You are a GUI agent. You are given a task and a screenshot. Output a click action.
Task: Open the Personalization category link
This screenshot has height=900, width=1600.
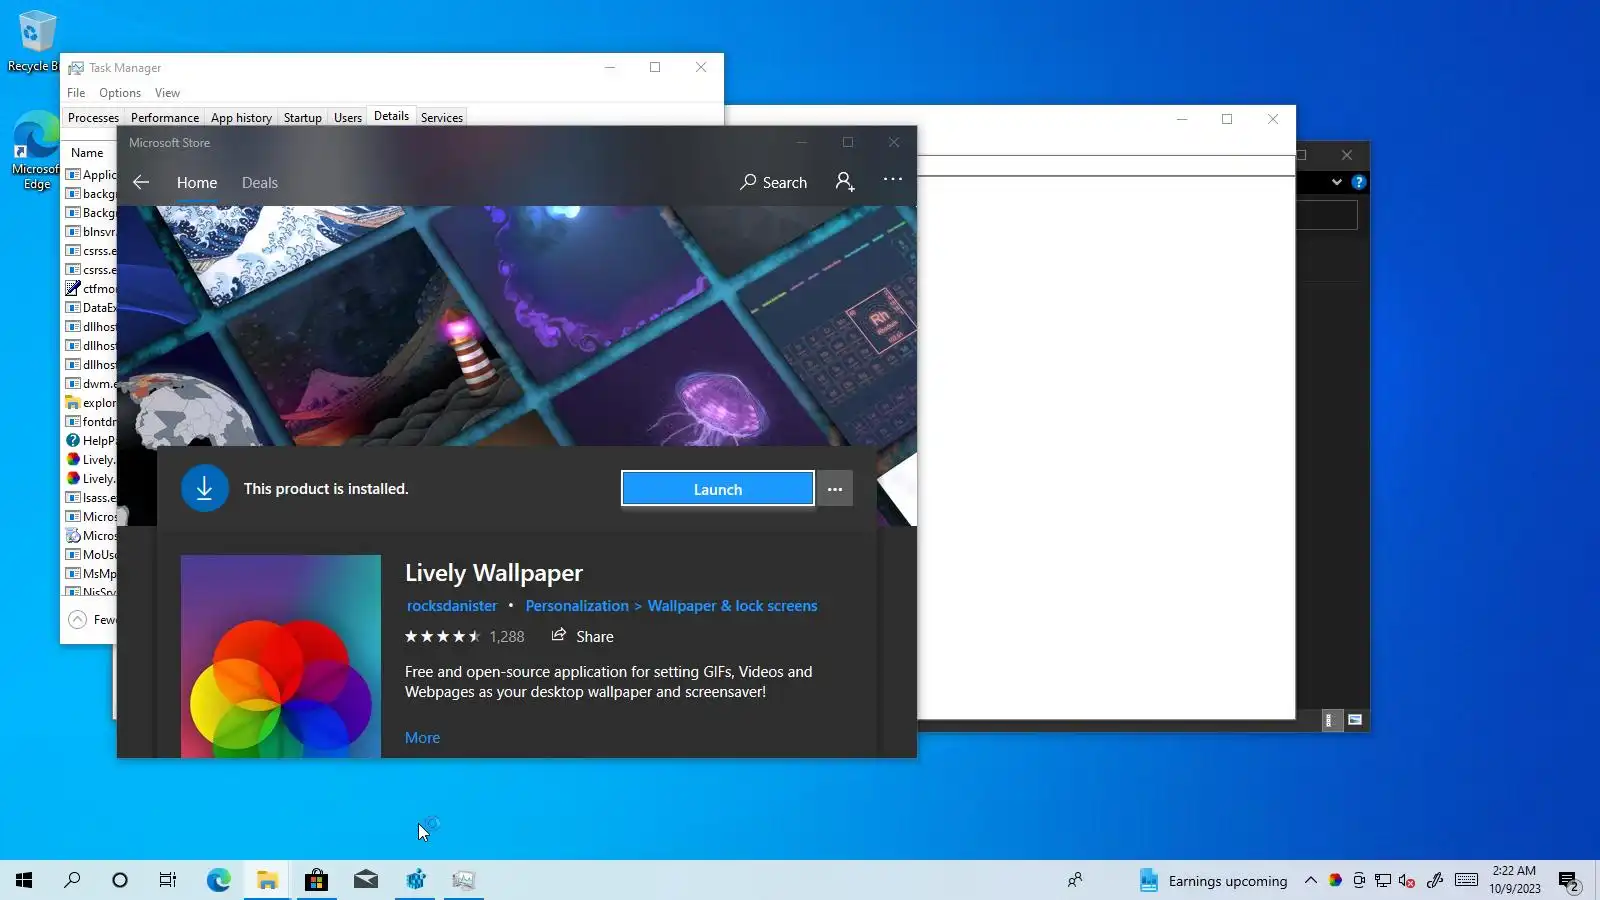tap(577, 605)
